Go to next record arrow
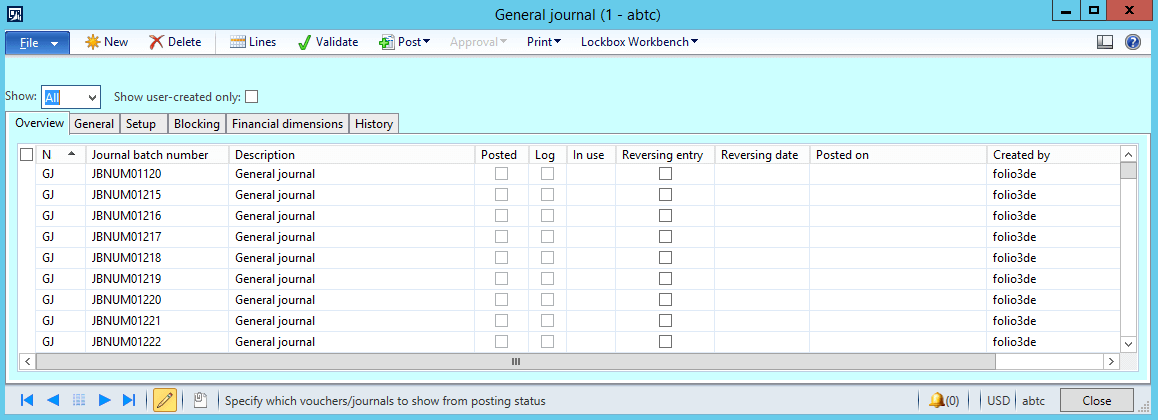The image size is (1158, 420). 104,400
